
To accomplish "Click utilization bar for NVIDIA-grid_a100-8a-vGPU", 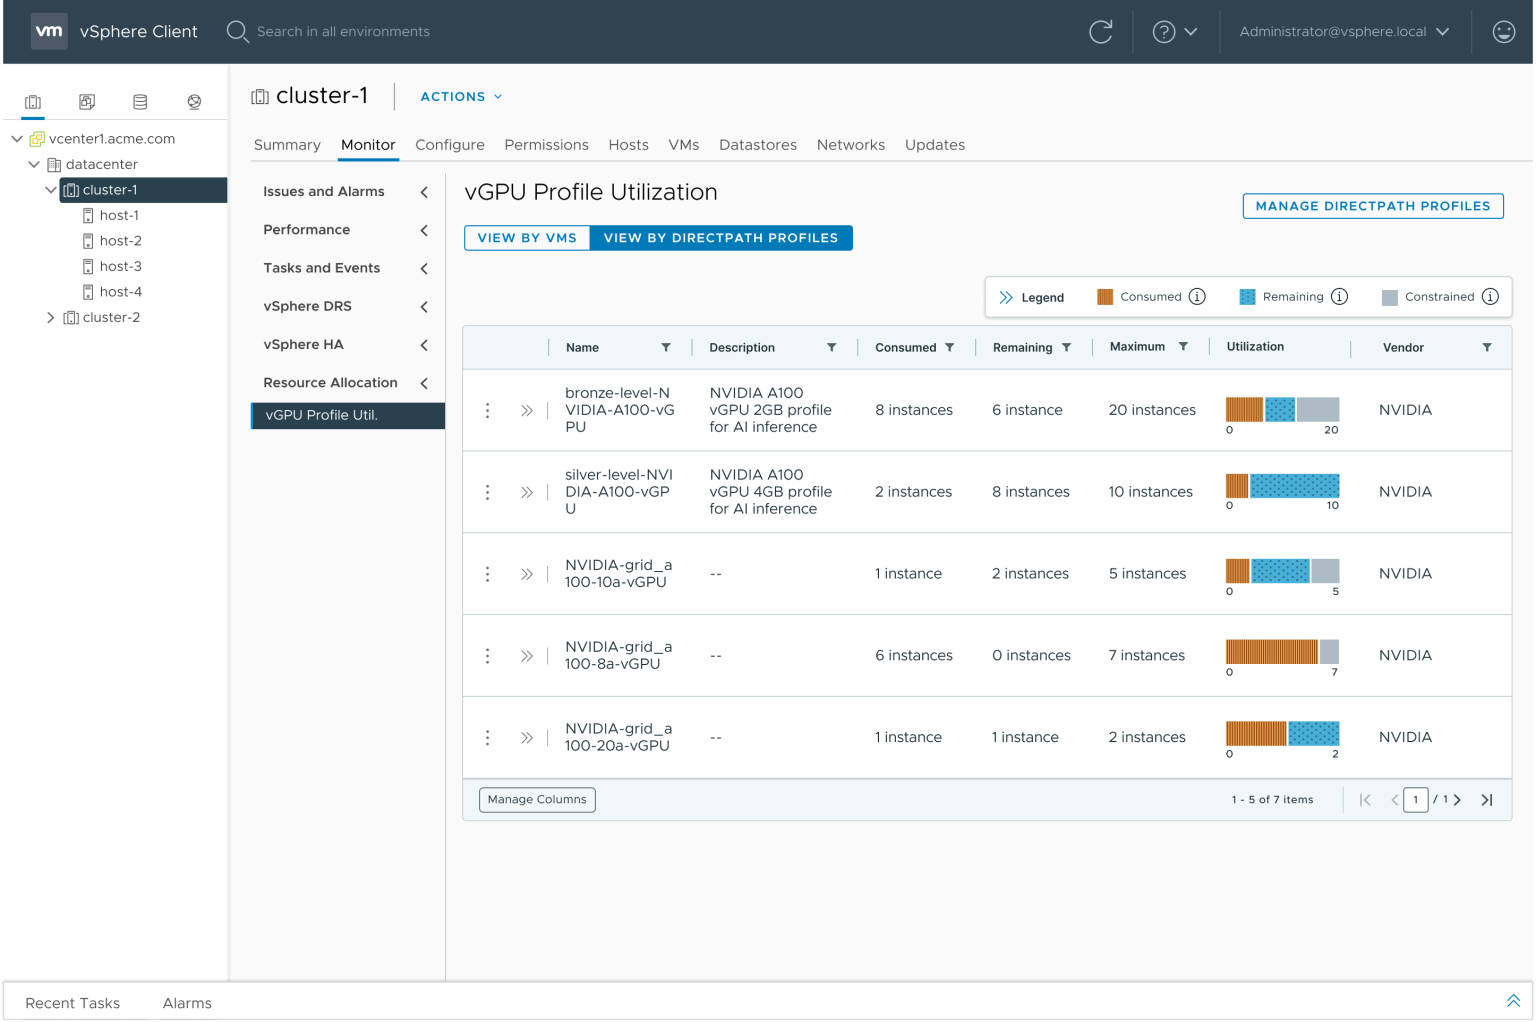I will click(1282, 652).
